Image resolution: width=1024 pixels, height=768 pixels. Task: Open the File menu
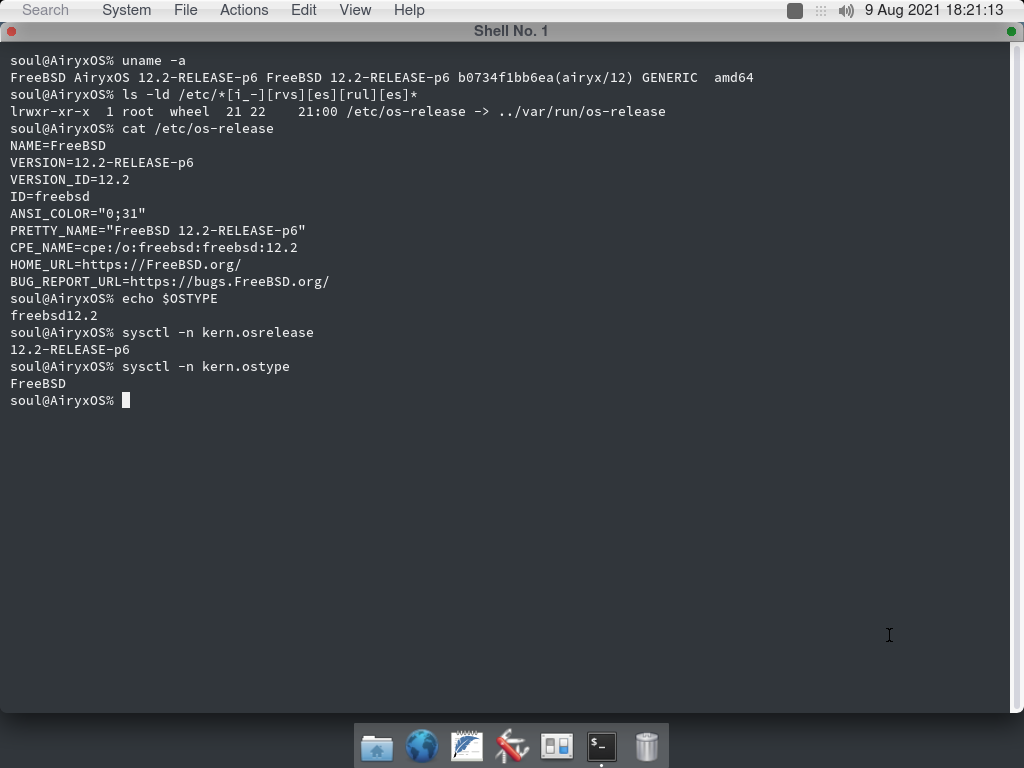[x=185, y=10]
